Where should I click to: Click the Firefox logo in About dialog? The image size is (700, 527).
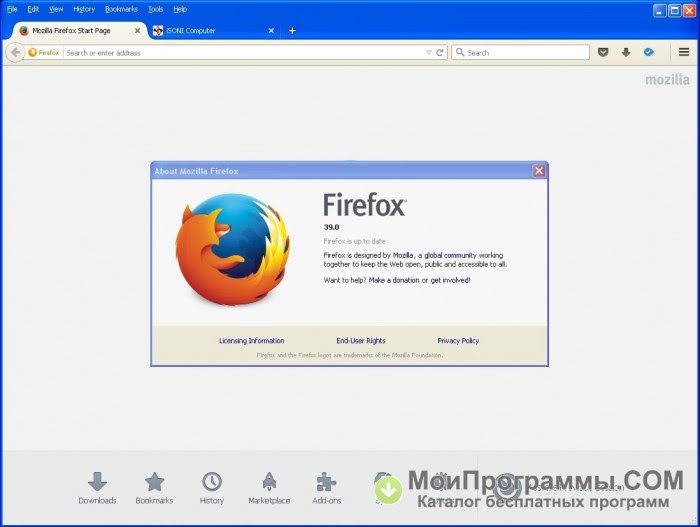pyautogui.click(x=232, y=249)
